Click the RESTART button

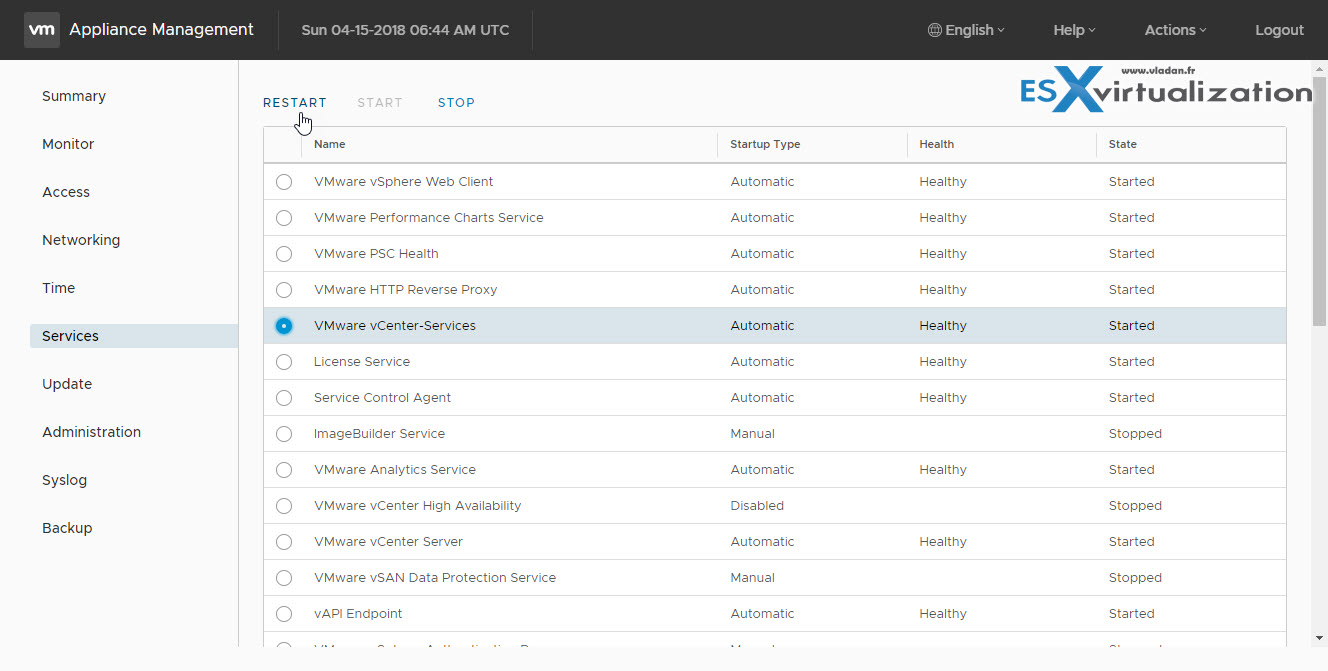click(x=295, y=102)
